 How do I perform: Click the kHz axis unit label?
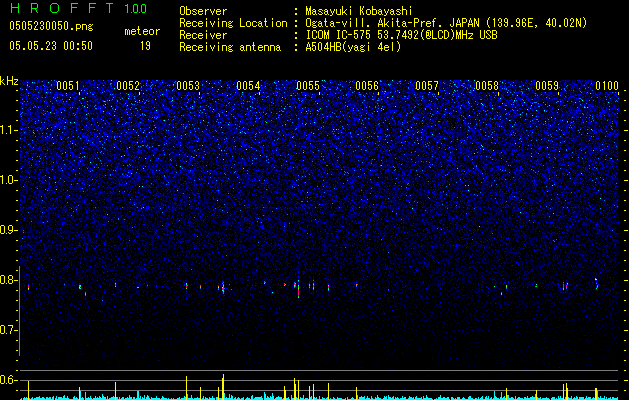[9, 81]
